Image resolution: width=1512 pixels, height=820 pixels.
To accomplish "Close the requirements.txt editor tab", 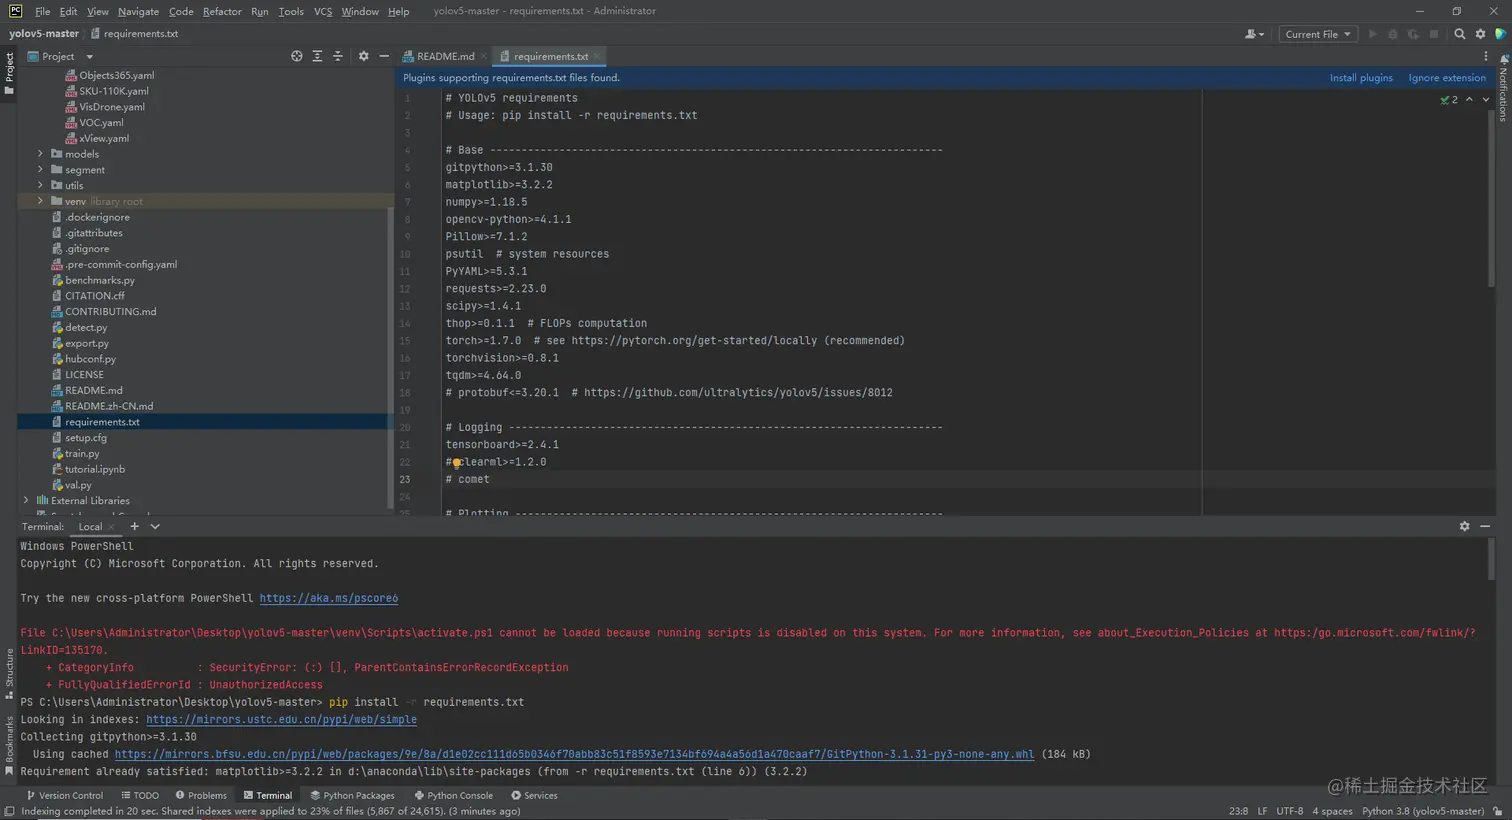I will (x=597, y=57).
